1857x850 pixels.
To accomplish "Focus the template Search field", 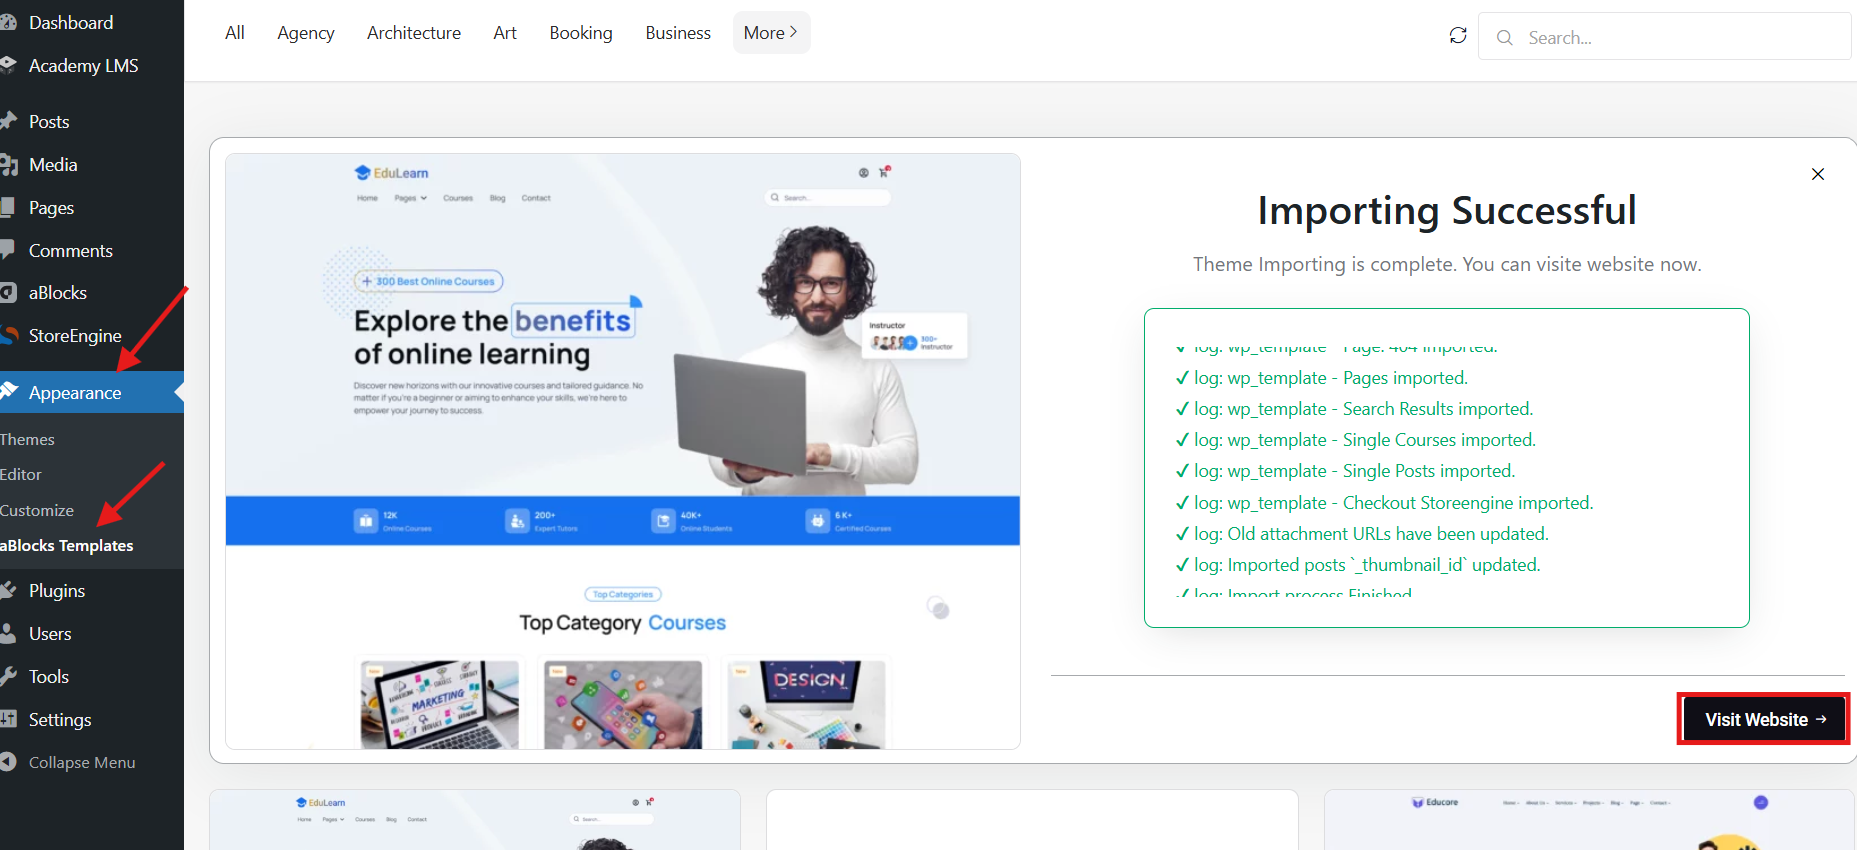I will point(1664,37).
